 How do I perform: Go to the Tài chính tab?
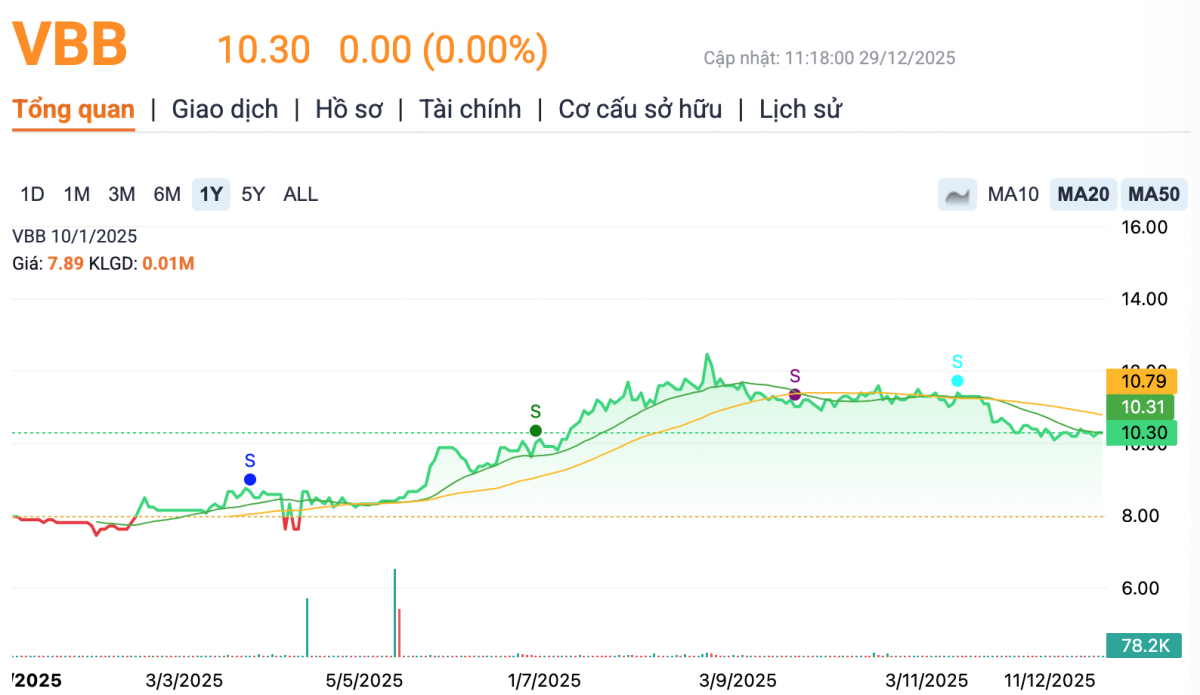click(x=470, y=109)
